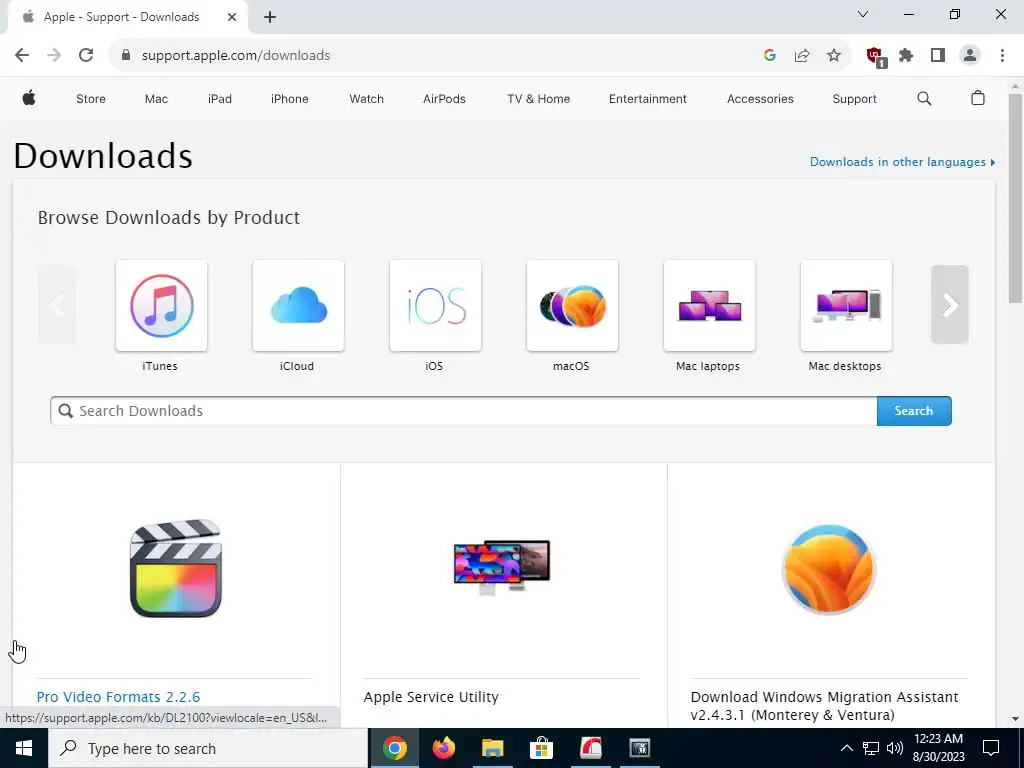
Task: Click the blue Search button
Action: (x=914, y=411)
